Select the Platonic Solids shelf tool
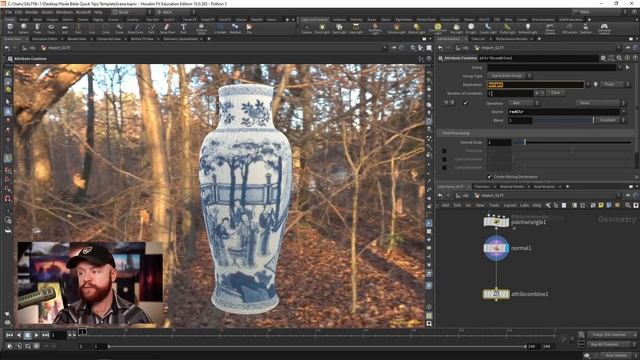This screenshot has width=640, height=360. 201,28
